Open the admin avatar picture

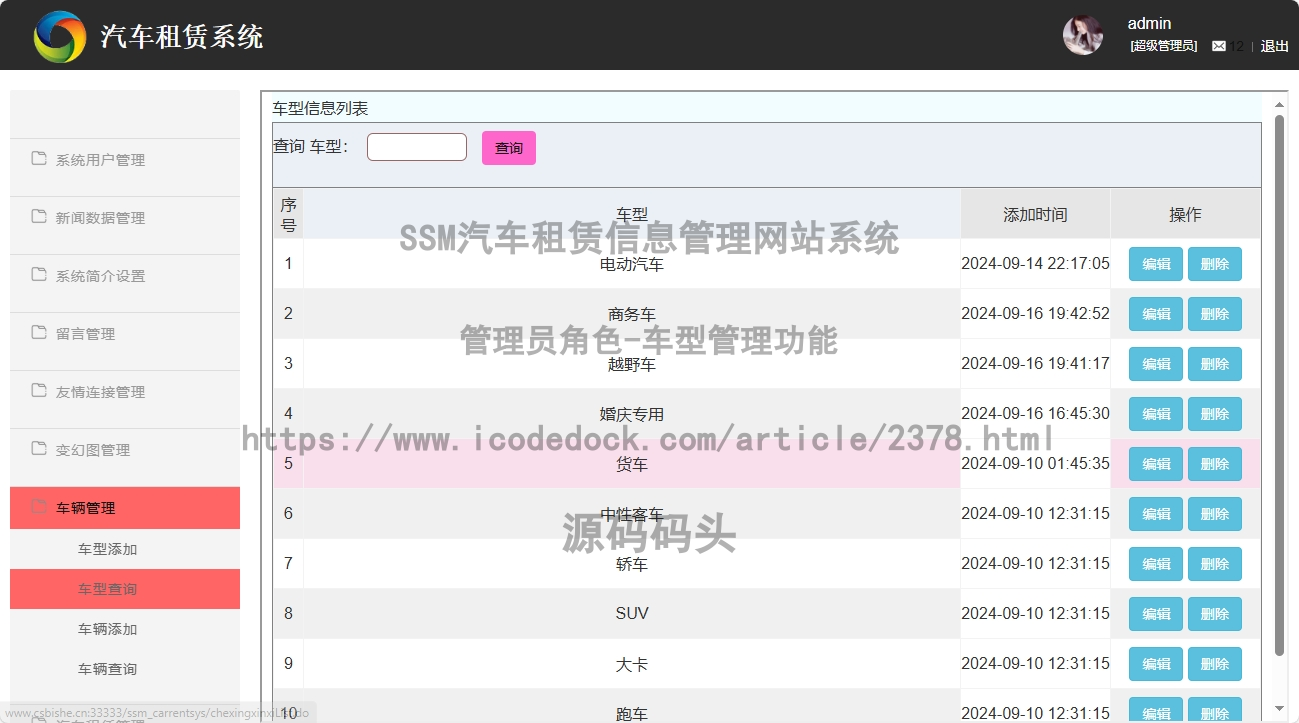point(1083,35)
